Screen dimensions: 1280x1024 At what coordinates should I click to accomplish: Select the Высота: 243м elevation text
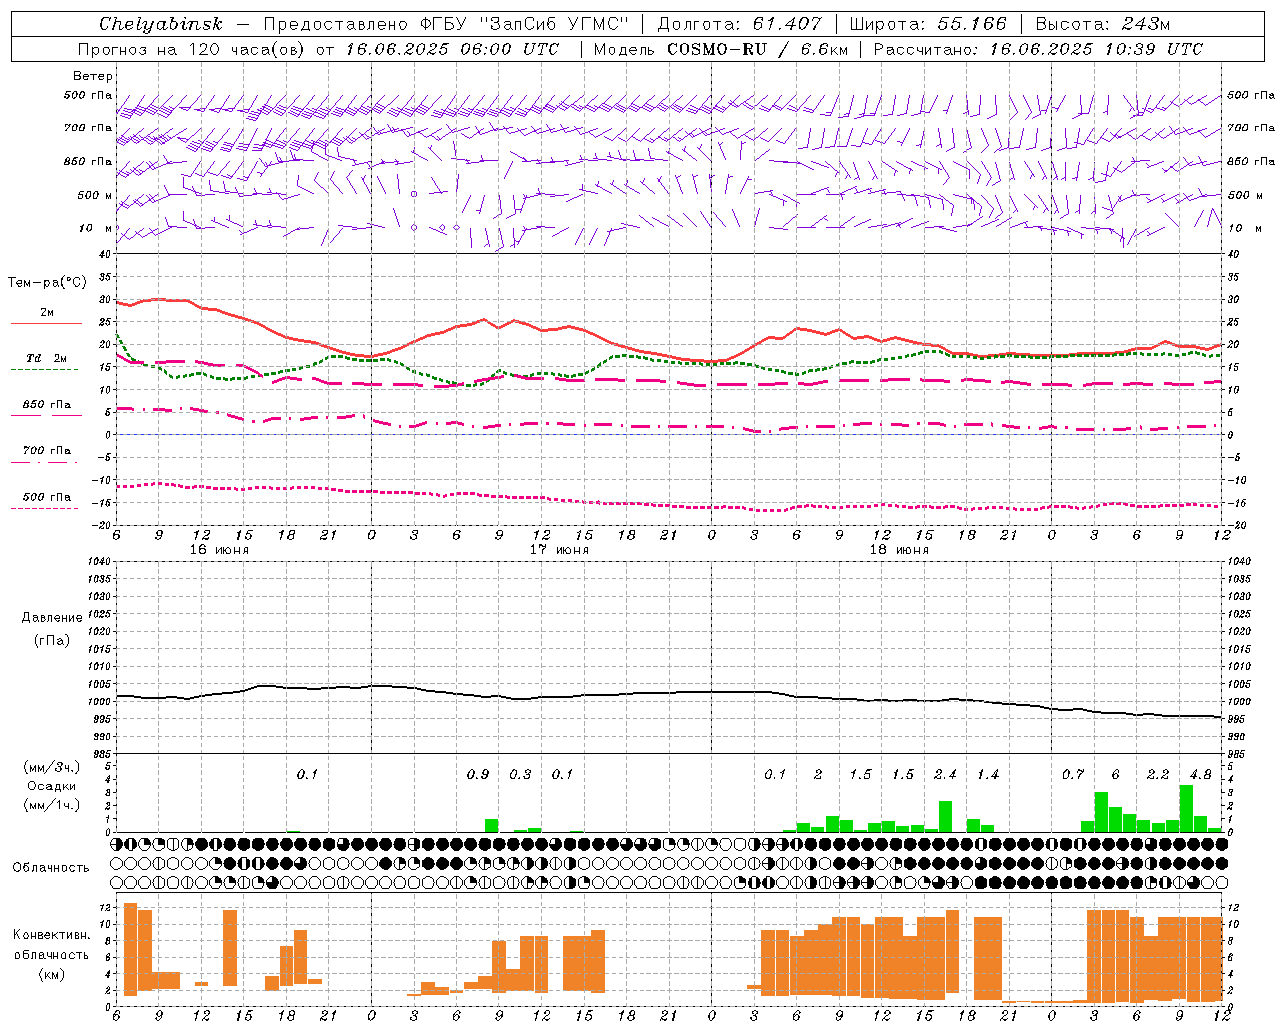[1103, 24]
